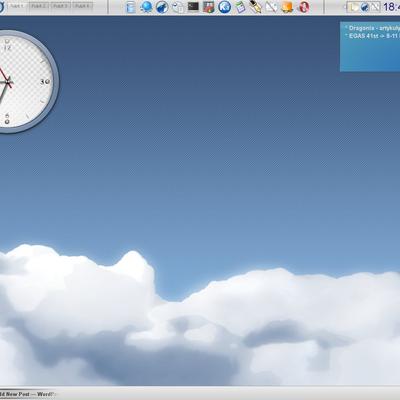Activate the 'Add New Post' taskbar entry
400x400 pixels.
28,394
